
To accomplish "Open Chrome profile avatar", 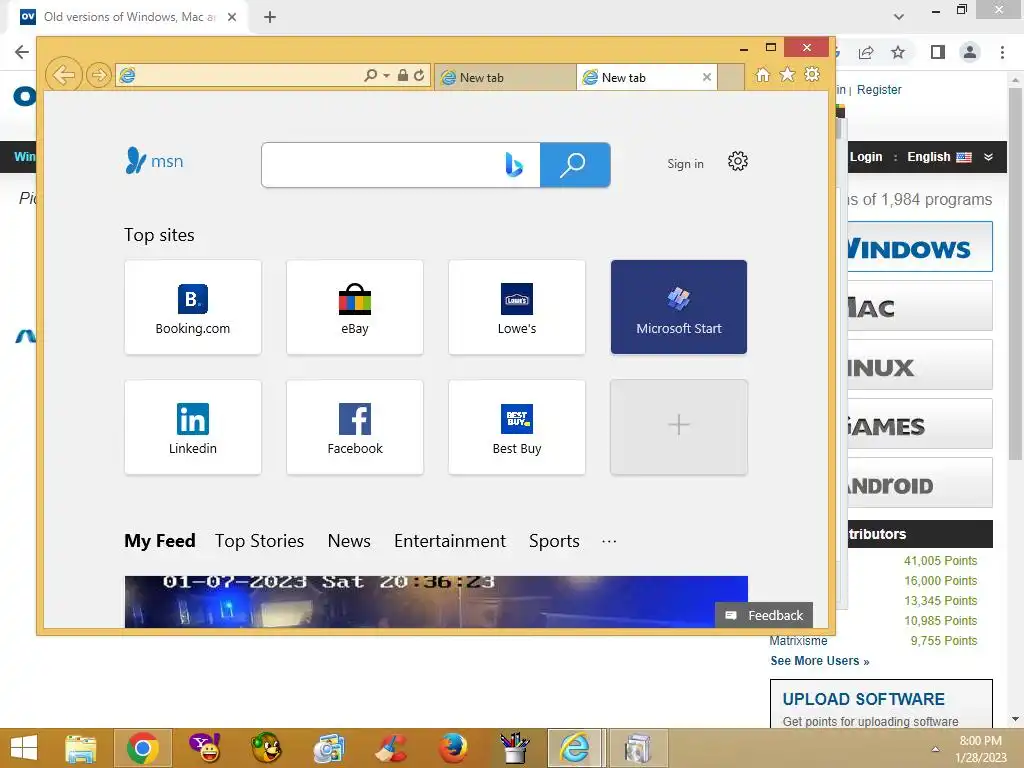I will point(970,52).
